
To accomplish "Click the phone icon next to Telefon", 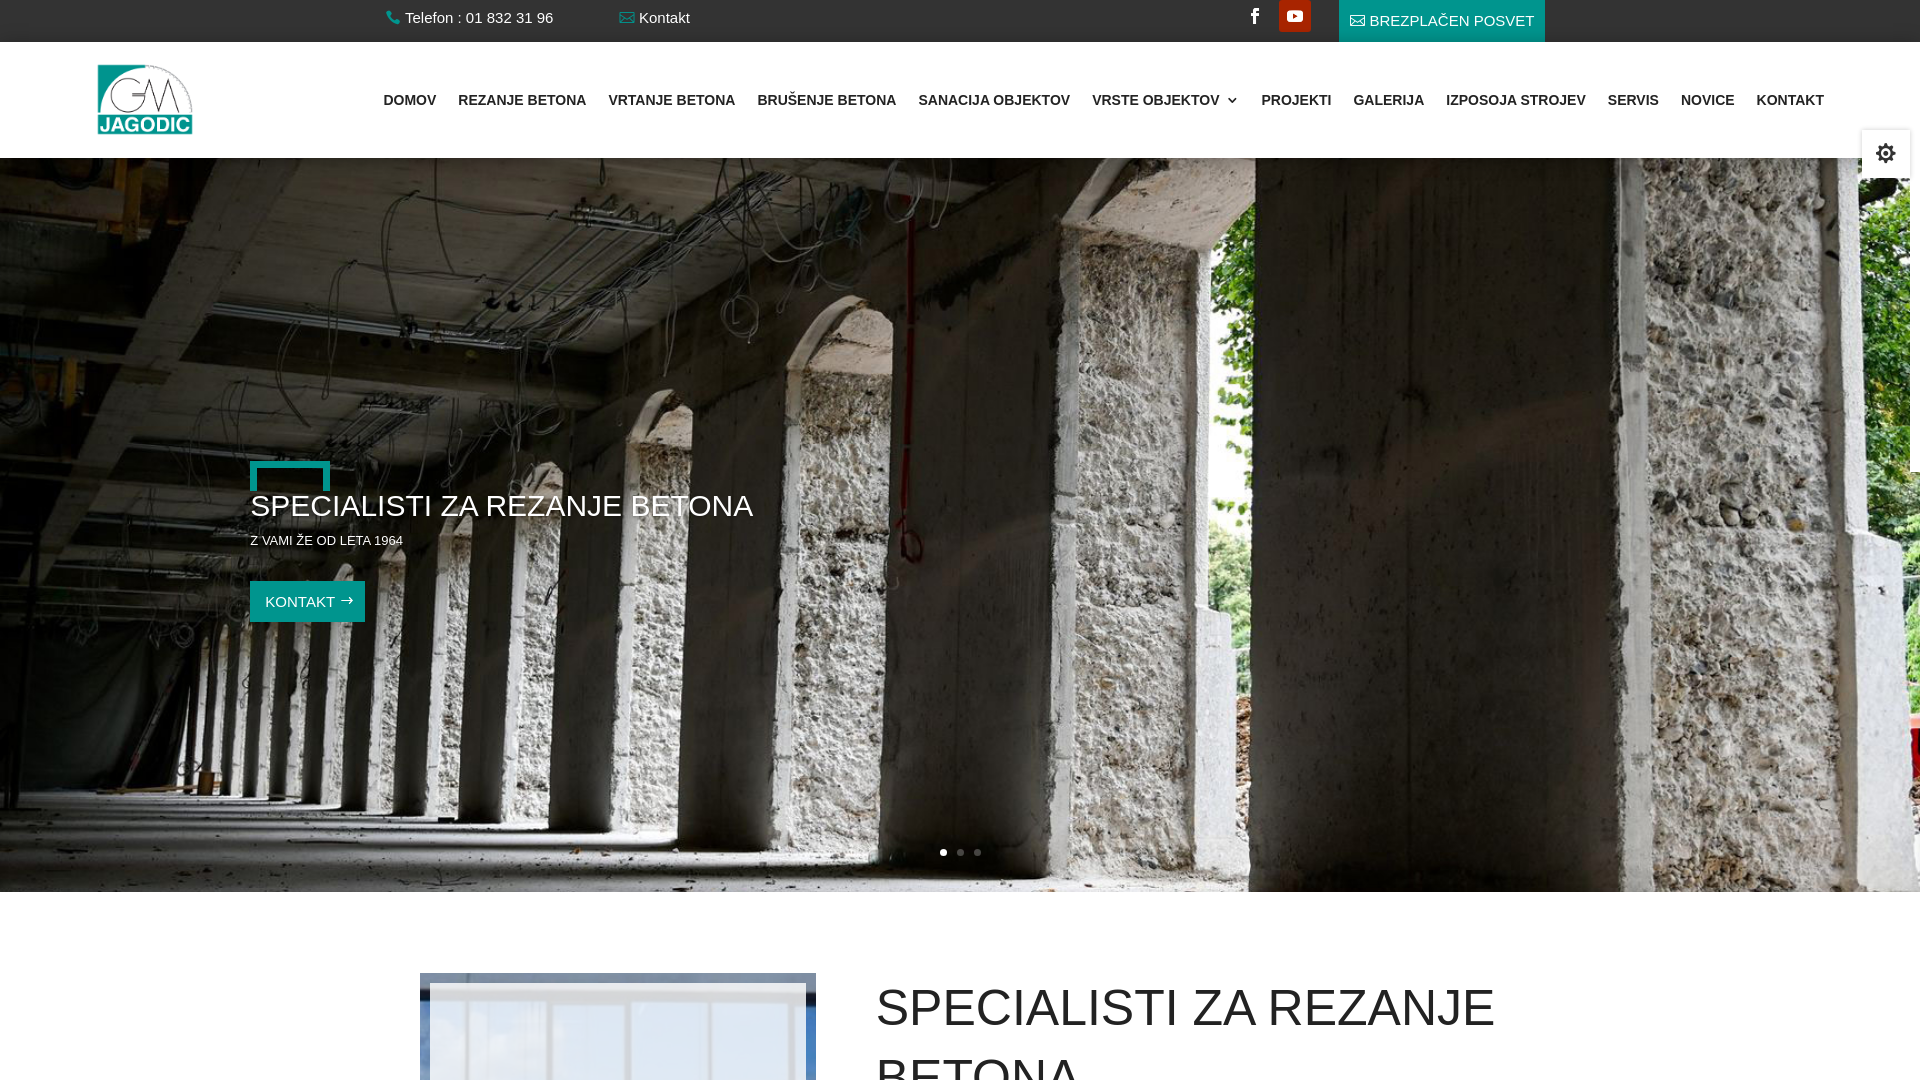I will pyautogui.click(x=393, y=18).
